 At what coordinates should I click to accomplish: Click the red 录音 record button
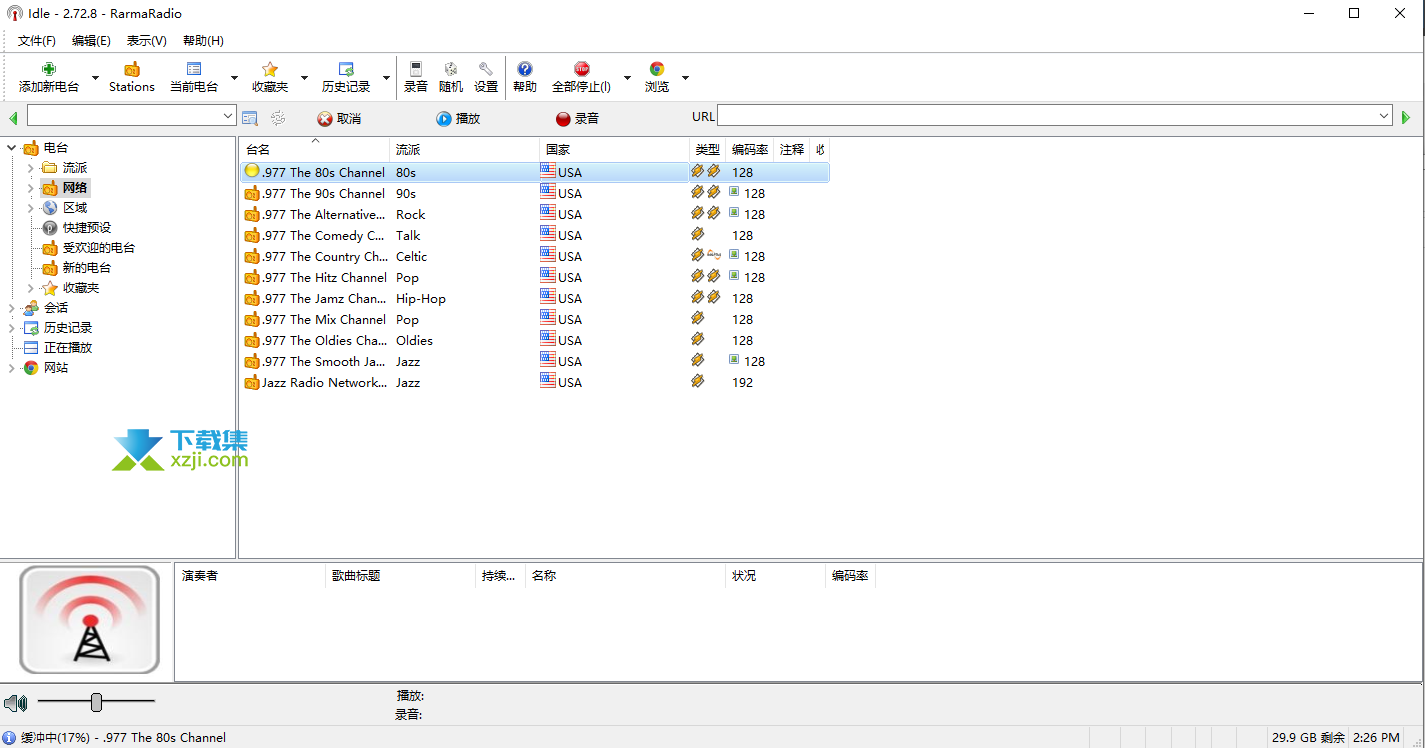pos(577,118)
